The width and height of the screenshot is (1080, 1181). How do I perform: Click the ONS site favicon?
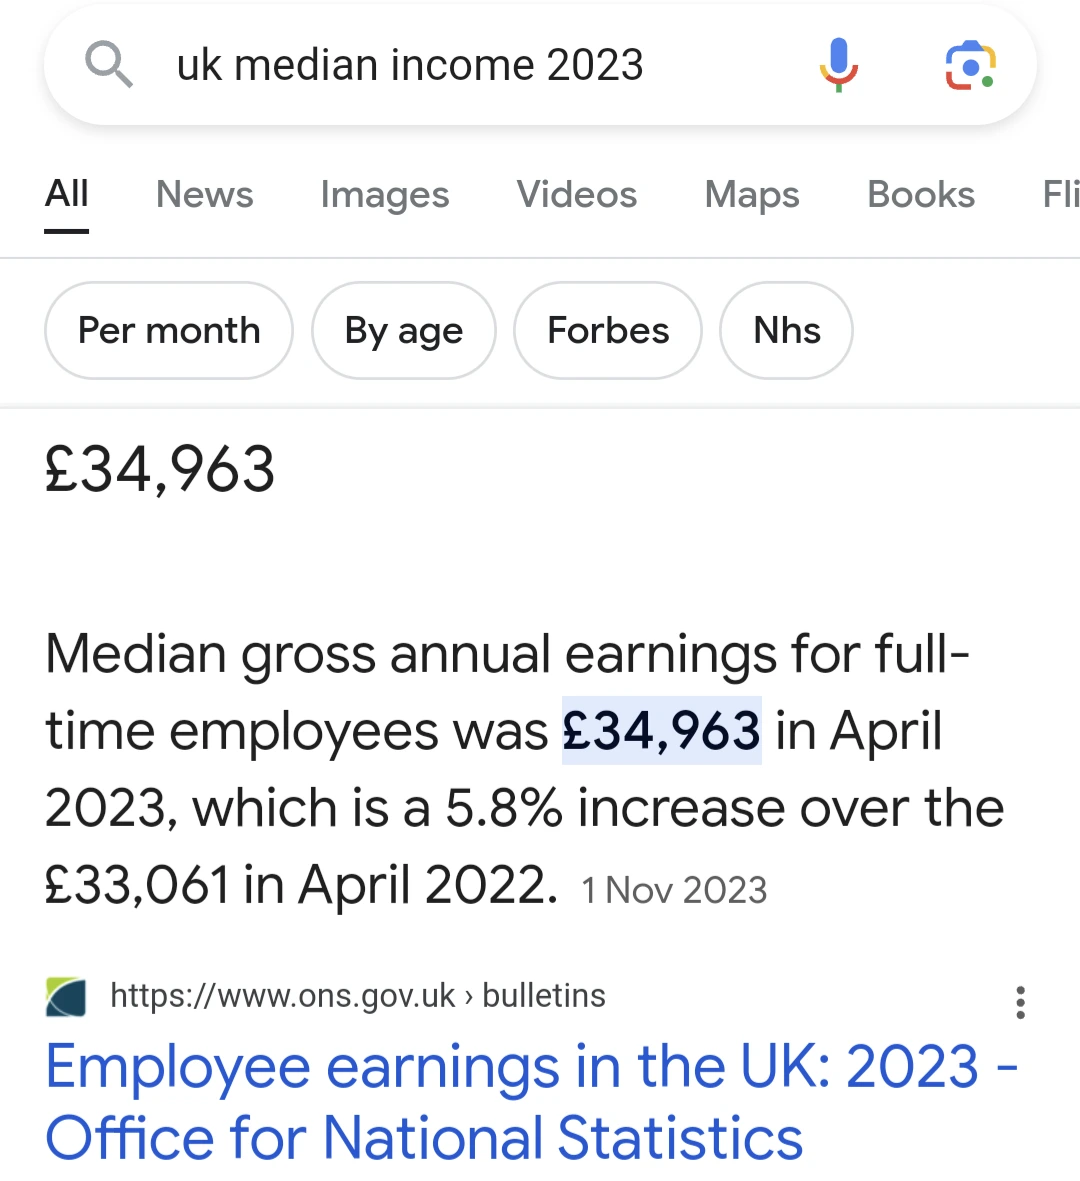coord(66,996)
